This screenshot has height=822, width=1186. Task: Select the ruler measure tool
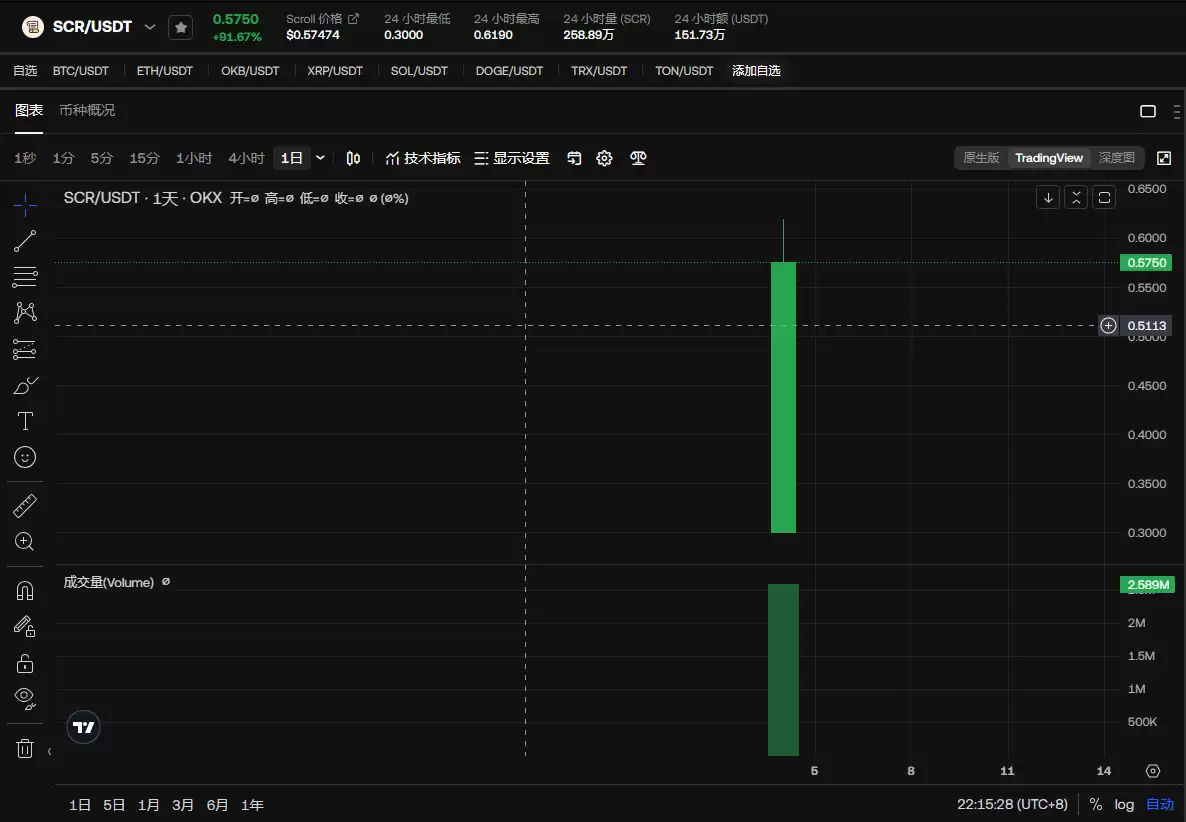[x=25, y=506]
